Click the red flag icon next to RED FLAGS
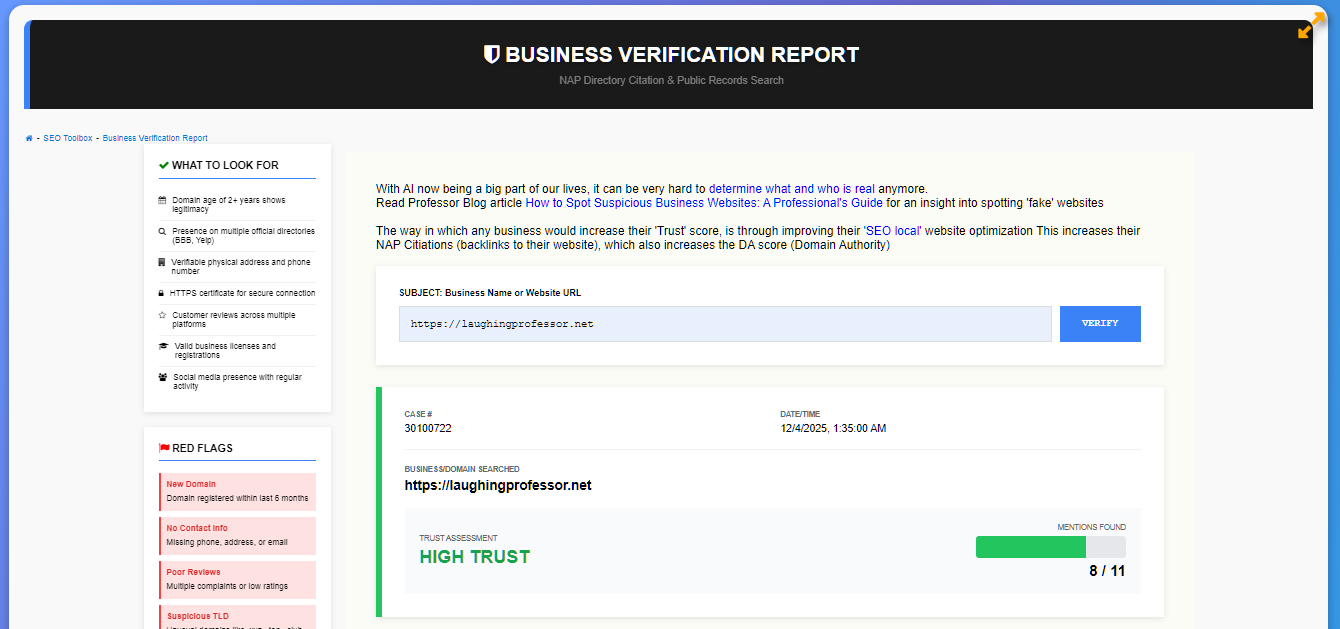The height and width of the screenshot is (629, 1340). (x=164, y=448)
